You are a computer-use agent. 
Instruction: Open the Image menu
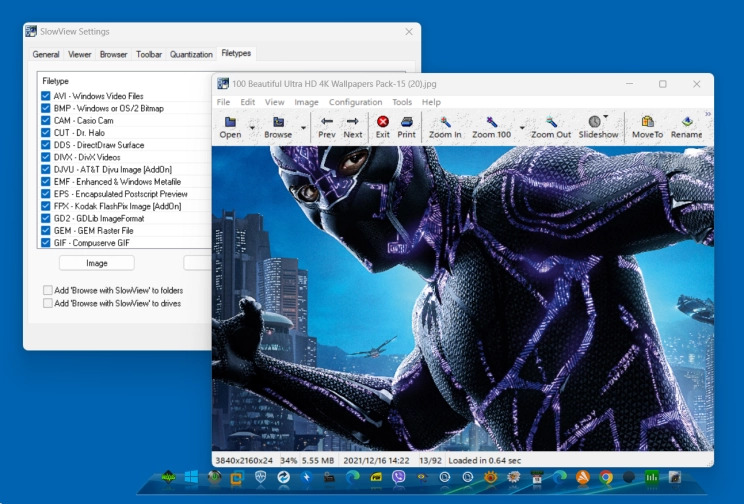(306, 102)
